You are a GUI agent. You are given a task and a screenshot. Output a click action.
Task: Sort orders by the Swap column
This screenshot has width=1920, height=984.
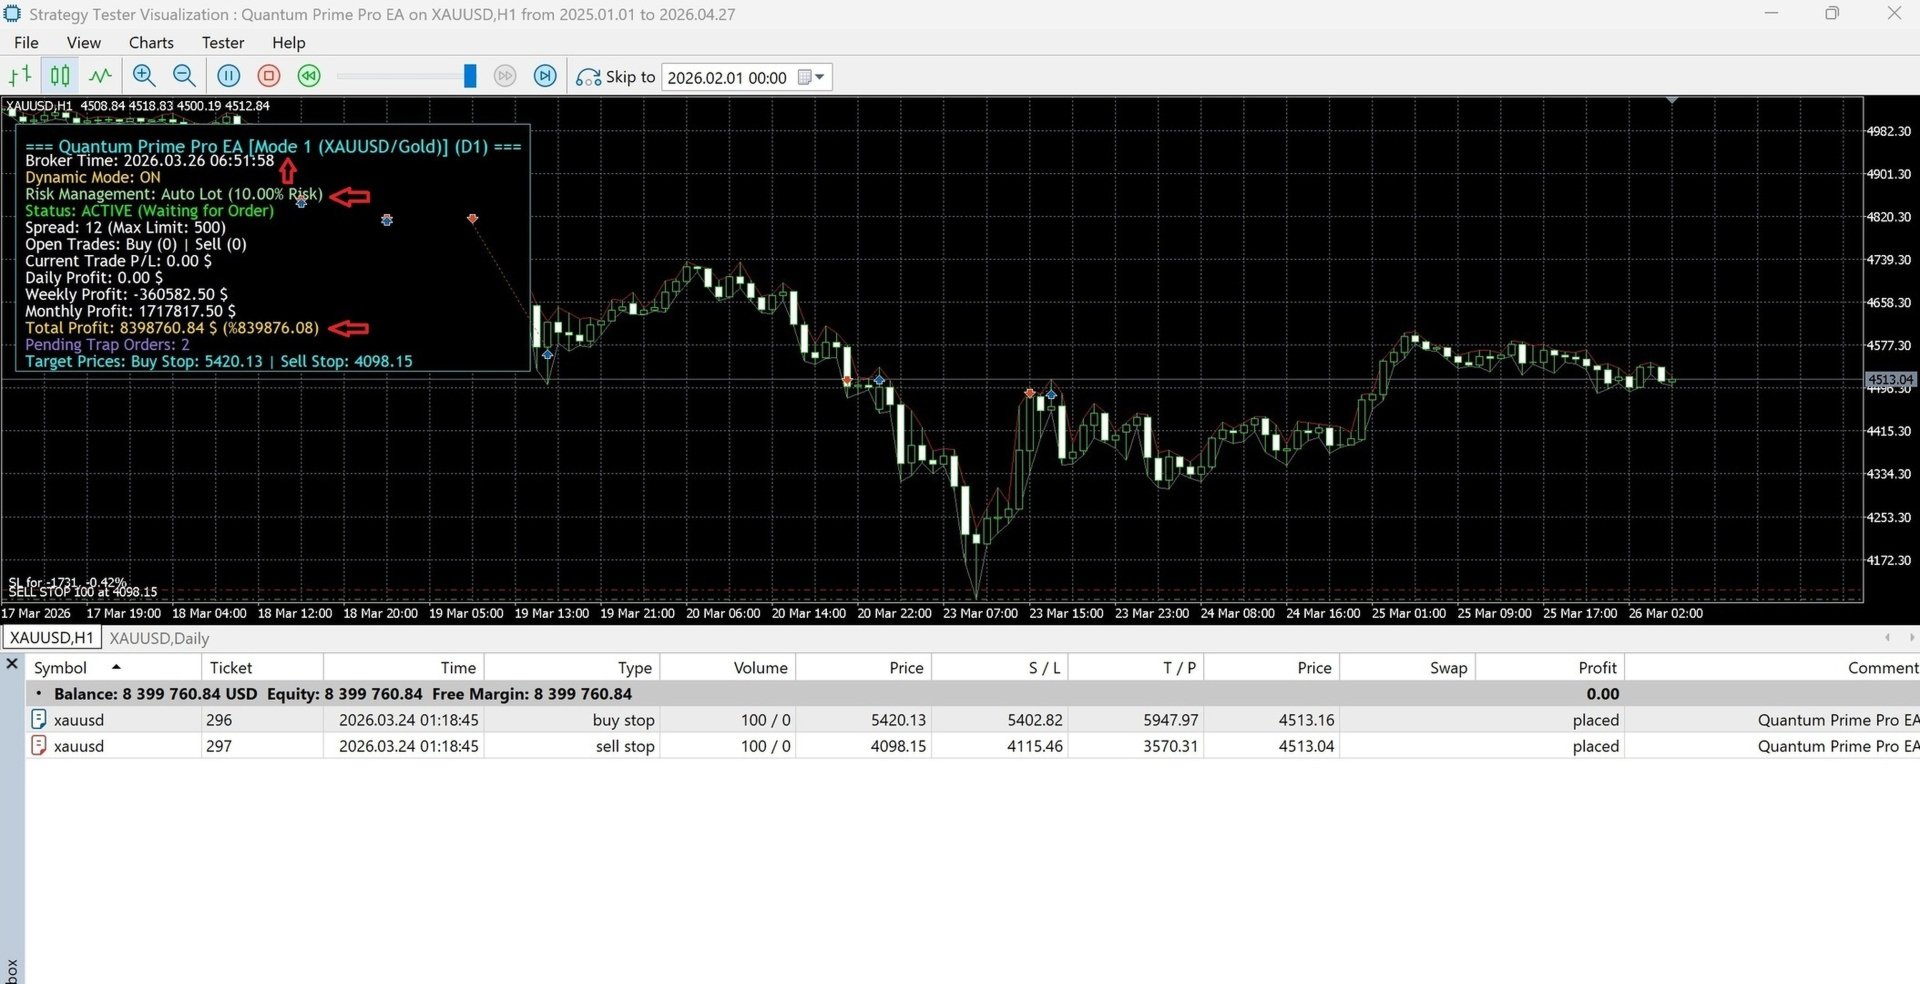coord(1408,668)
